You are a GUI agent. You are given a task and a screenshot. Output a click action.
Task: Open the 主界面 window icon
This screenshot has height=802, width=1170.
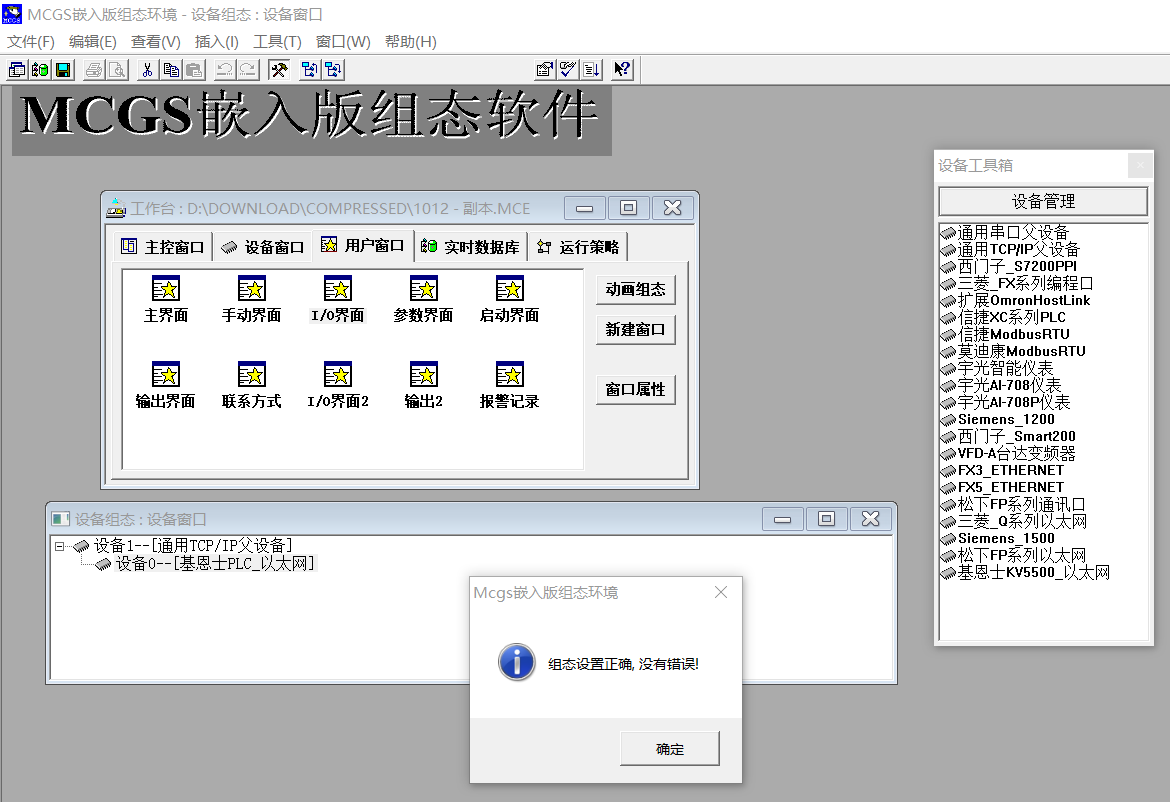(166, 290)
